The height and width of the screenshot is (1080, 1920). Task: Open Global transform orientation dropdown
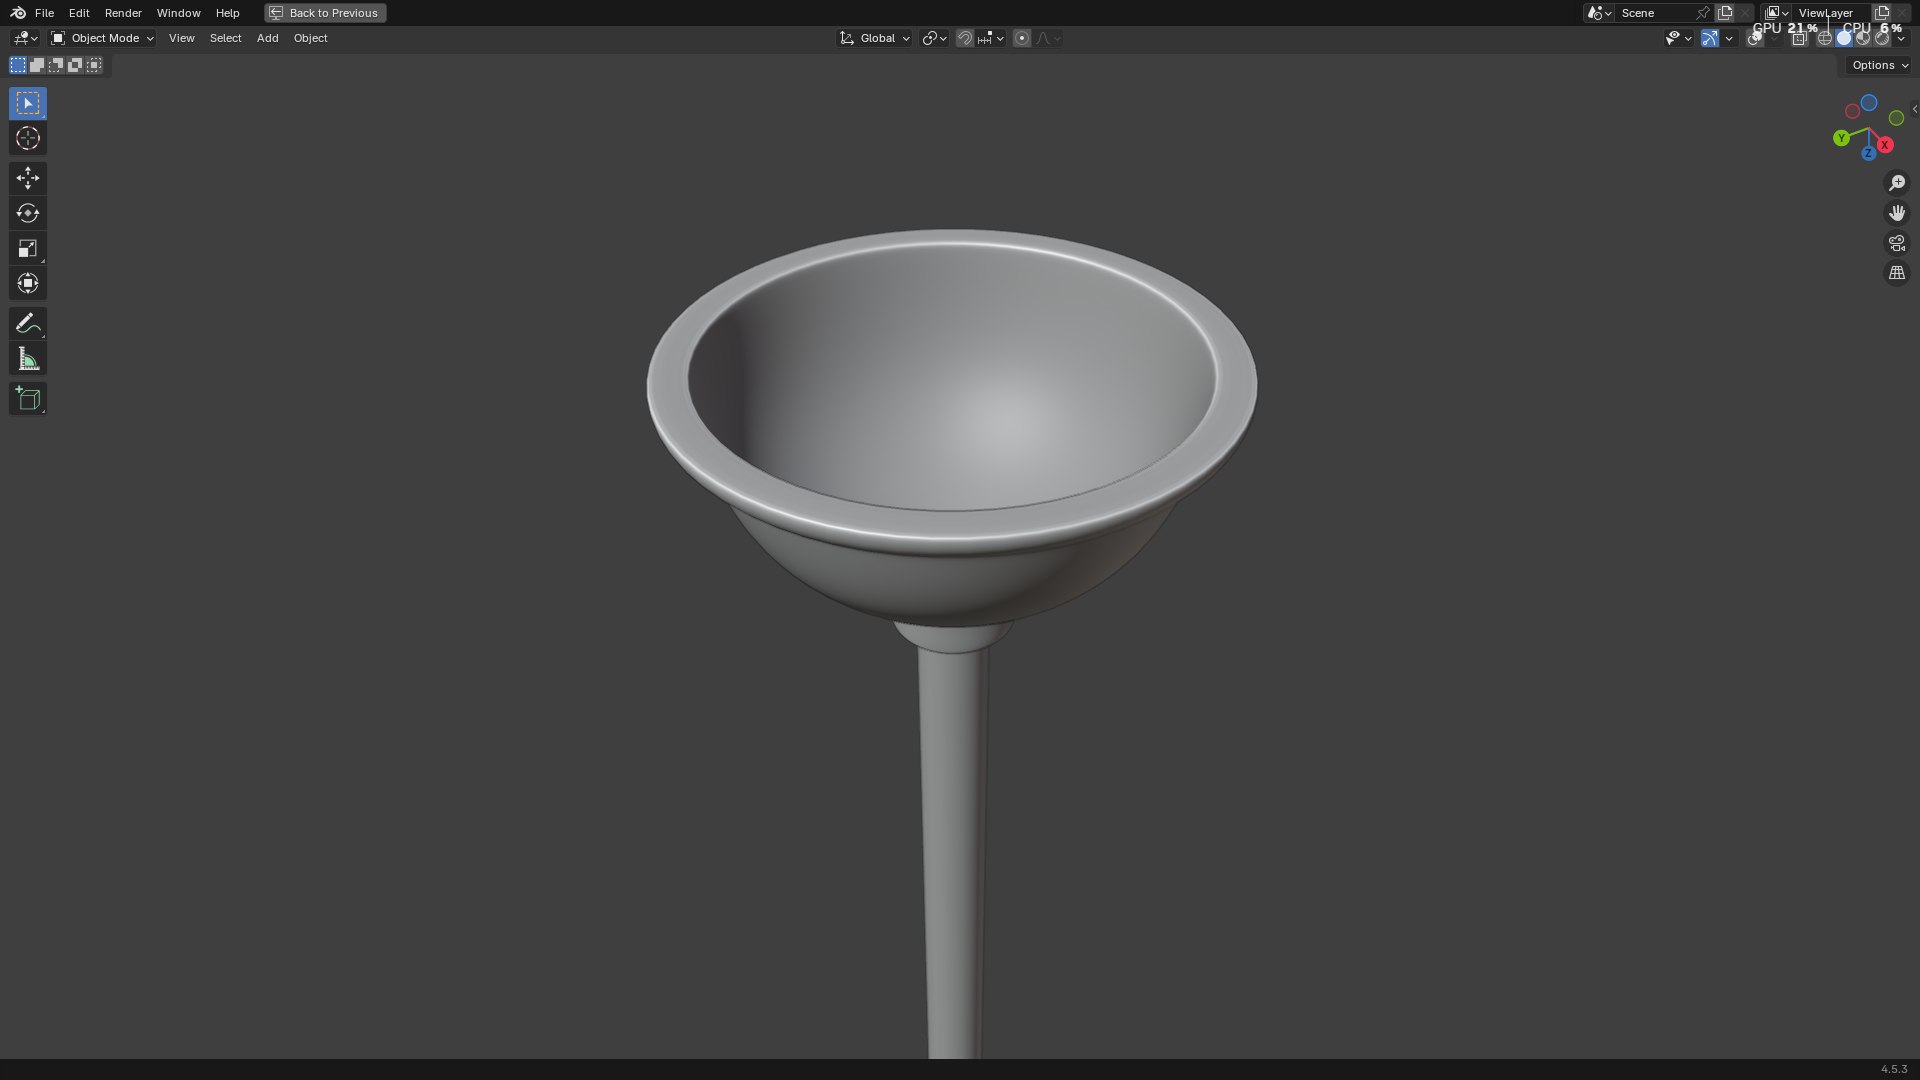click(875, 38)
